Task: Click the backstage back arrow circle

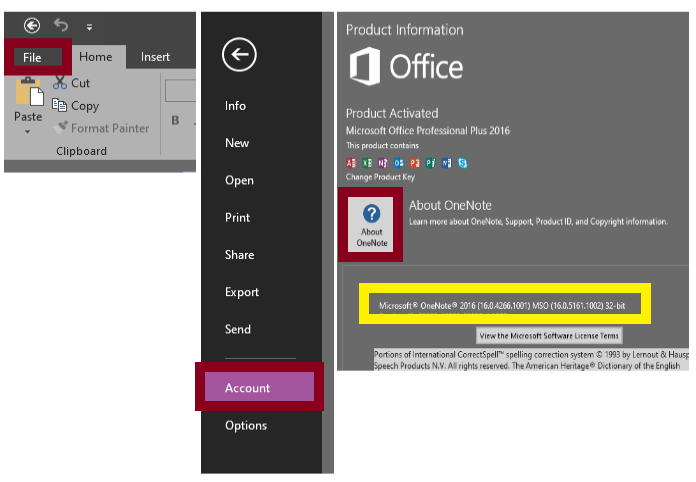Action: (239, 55)
